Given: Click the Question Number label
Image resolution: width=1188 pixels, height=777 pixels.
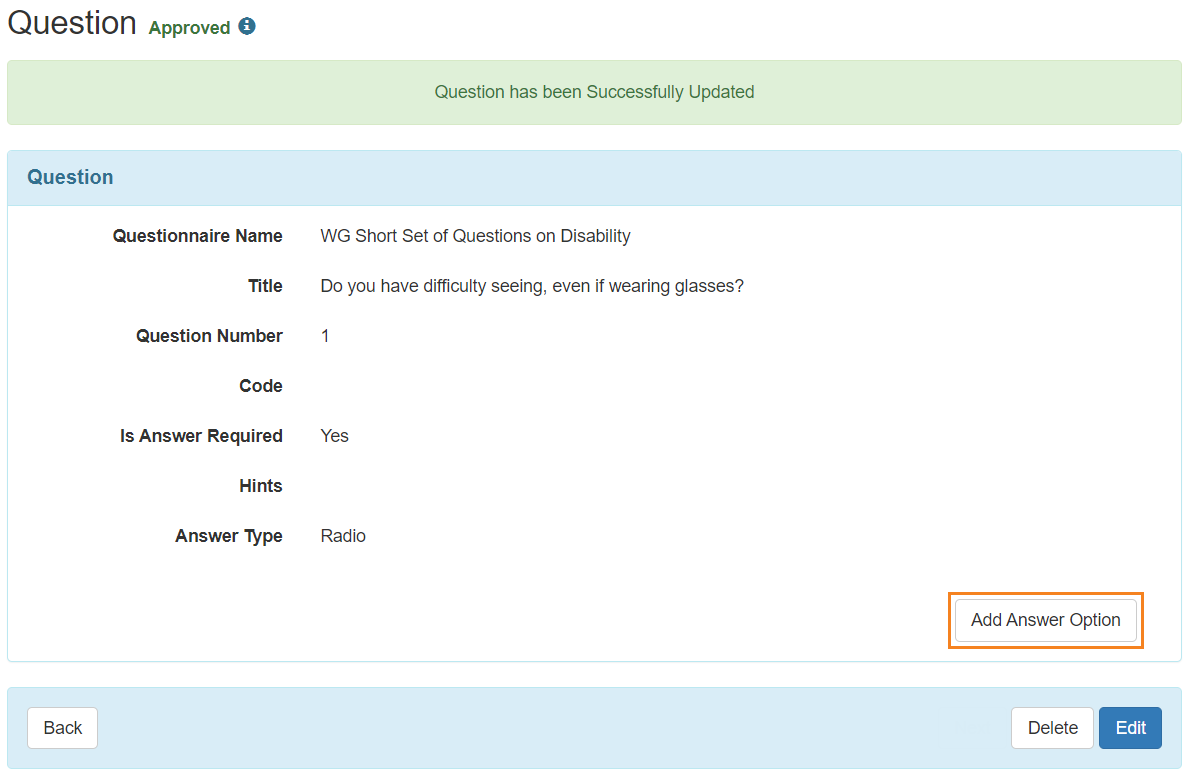Looking at the screenshot, I should [x=209, y=336].
